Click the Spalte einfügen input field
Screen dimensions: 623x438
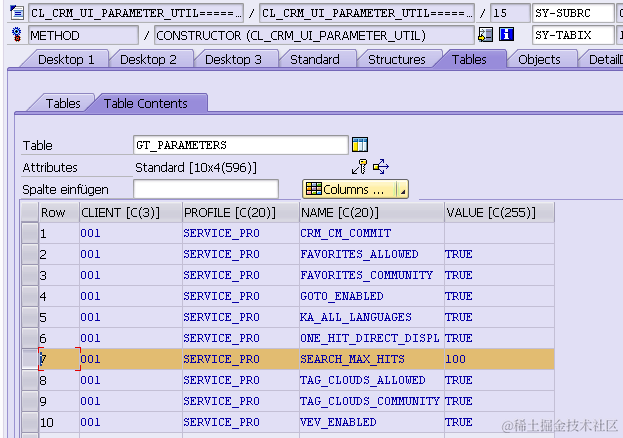(206, 189)
